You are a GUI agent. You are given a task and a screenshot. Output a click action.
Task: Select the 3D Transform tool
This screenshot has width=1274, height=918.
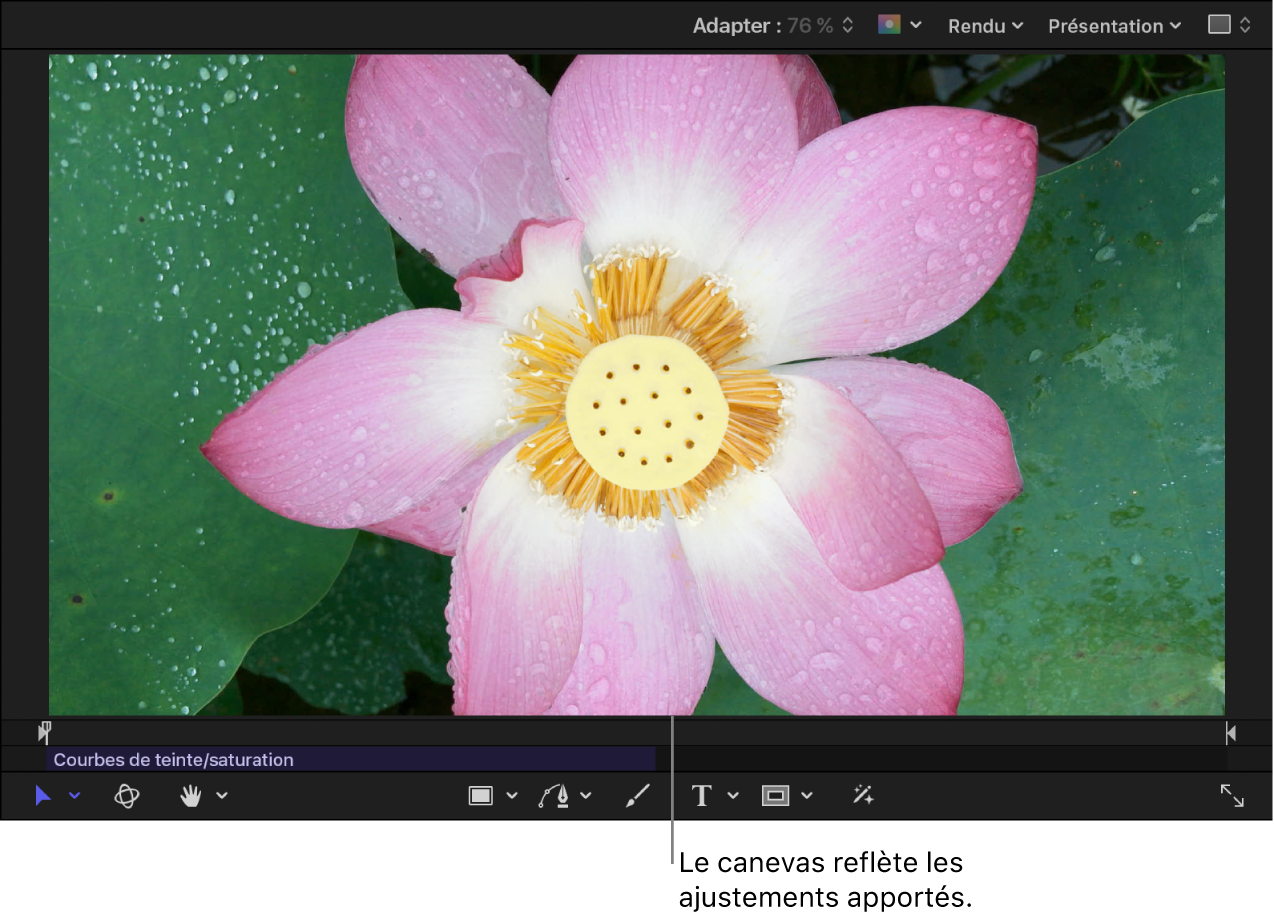[x=126, y=796]
